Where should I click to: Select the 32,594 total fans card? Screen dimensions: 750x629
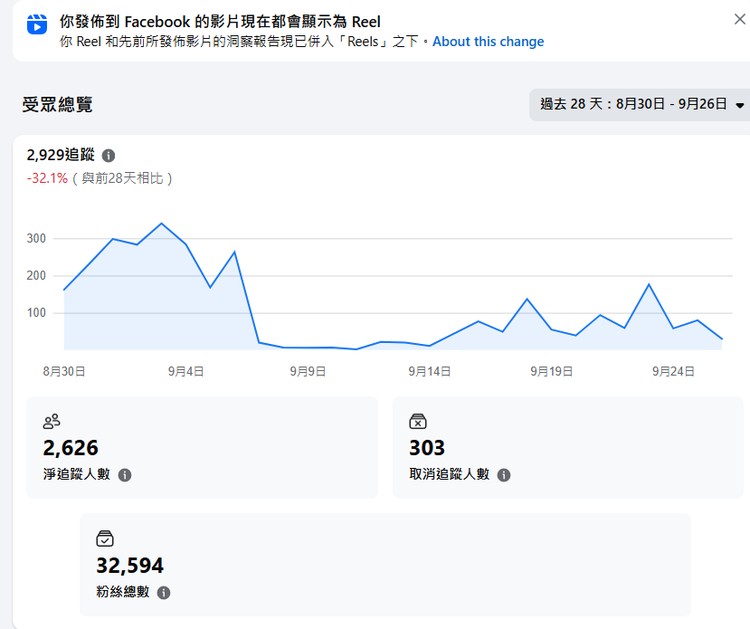(x=386, y=564)
